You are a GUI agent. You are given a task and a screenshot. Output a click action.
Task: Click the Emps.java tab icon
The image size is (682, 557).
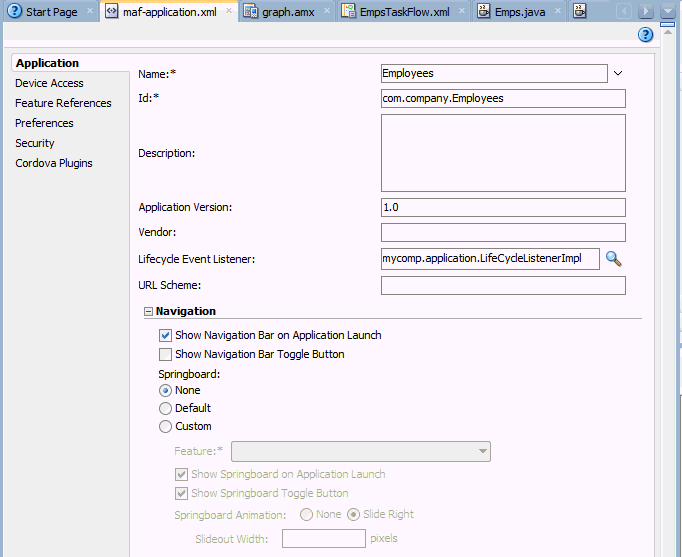pos(484,11)
